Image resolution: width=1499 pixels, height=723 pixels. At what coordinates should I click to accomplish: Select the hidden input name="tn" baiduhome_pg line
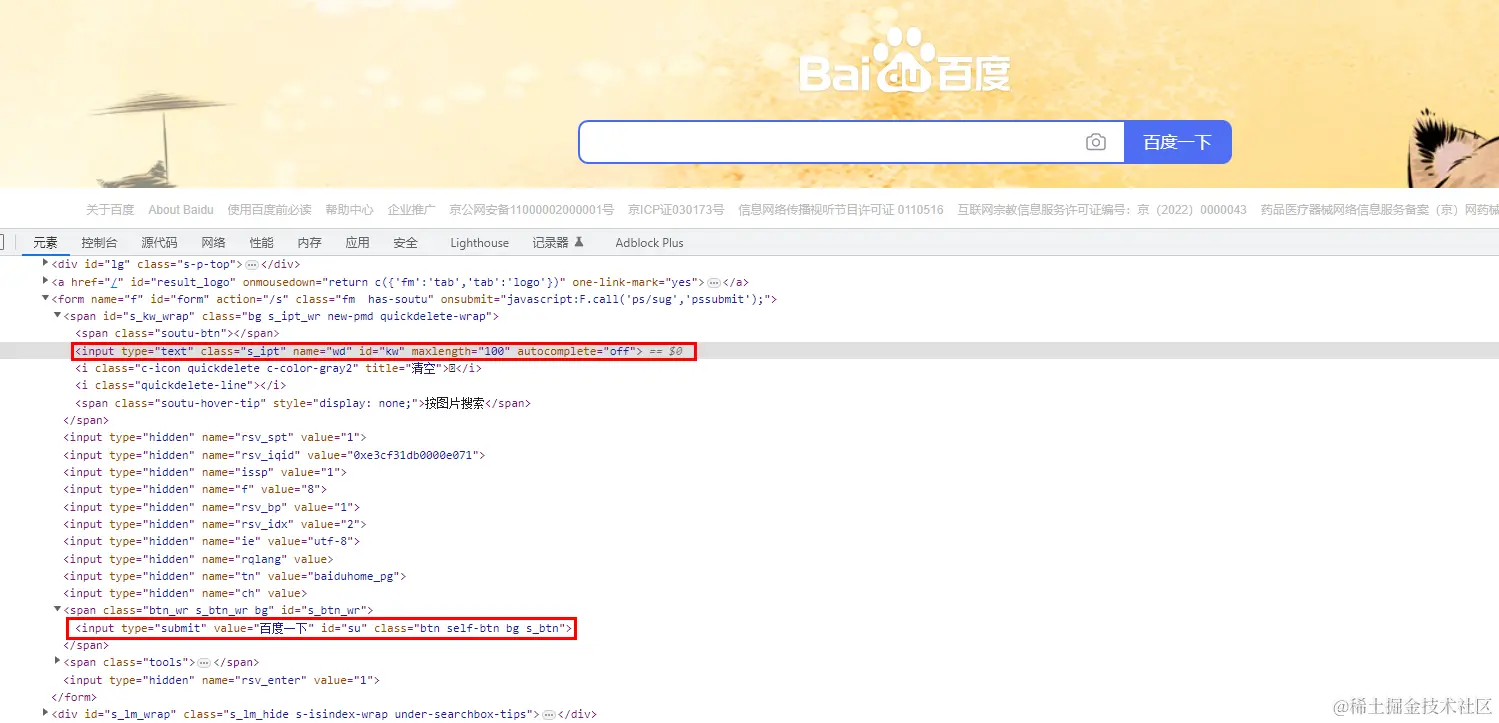[x=235, y=576]
